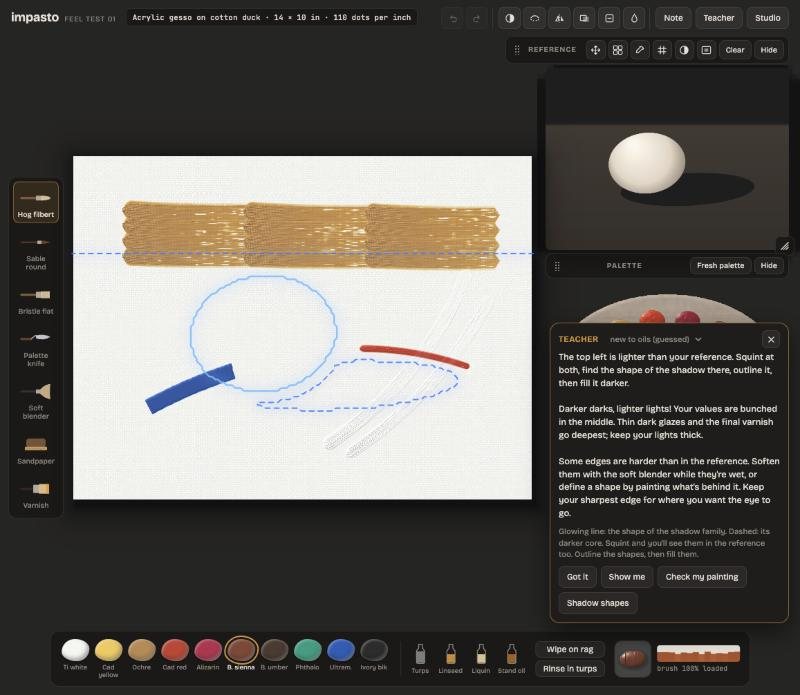The height and width of the screenshot is (695, 800).
Task: Click the brush load level bar
Action: tap(698, 654)
